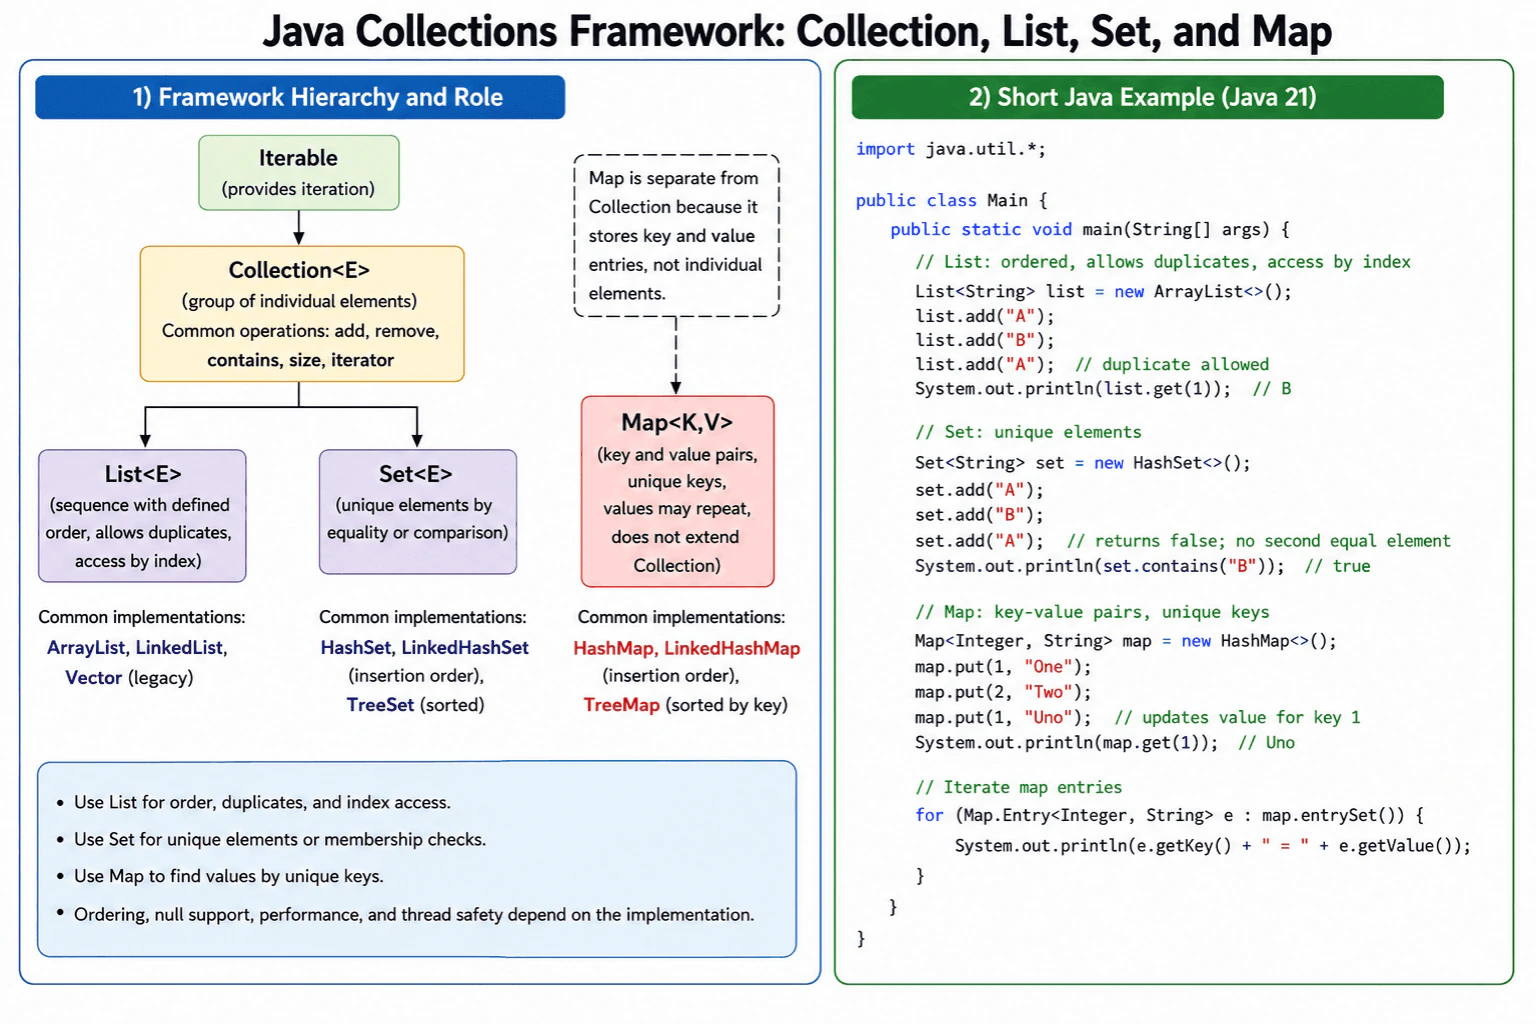Click the dashed note 'Map is separate from Collection'
This screenshot has height=1024, width=1536.
pos(676,236)
